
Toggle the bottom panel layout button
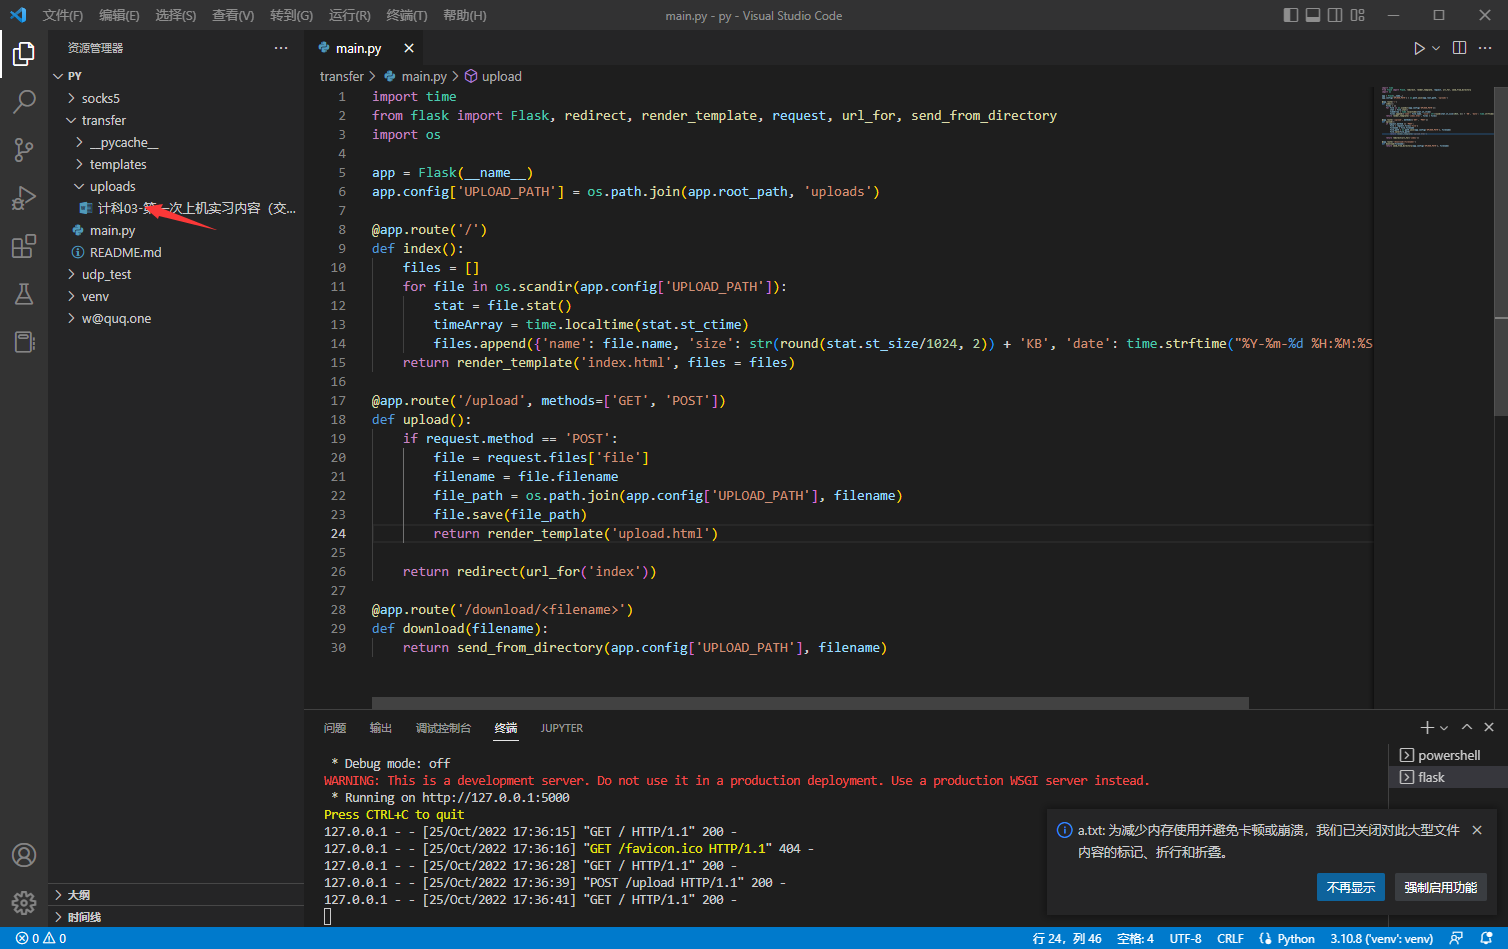coord(1313,15)
